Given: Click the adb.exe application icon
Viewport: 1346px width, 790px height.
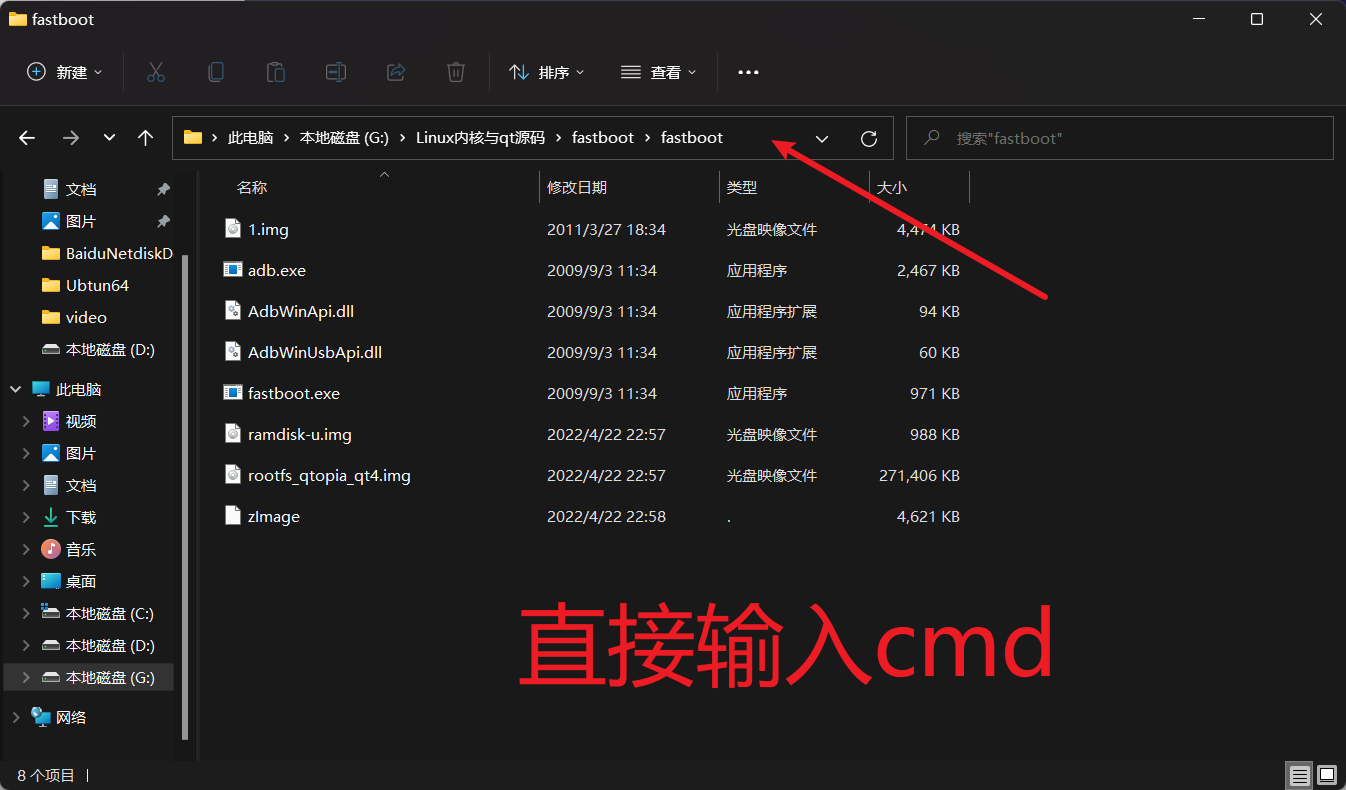Looking at the screenshot, I should click(232, 270).
